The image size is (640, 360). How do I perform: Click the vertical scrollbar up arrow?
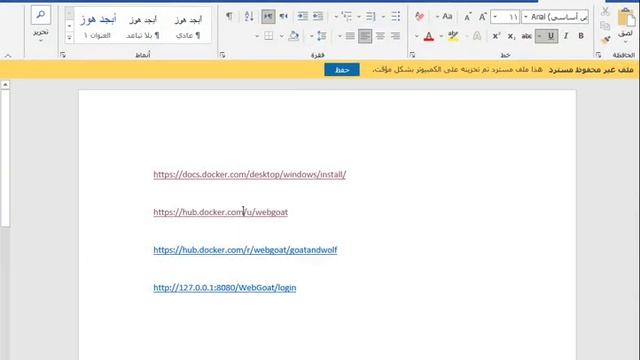pos(5,85)
